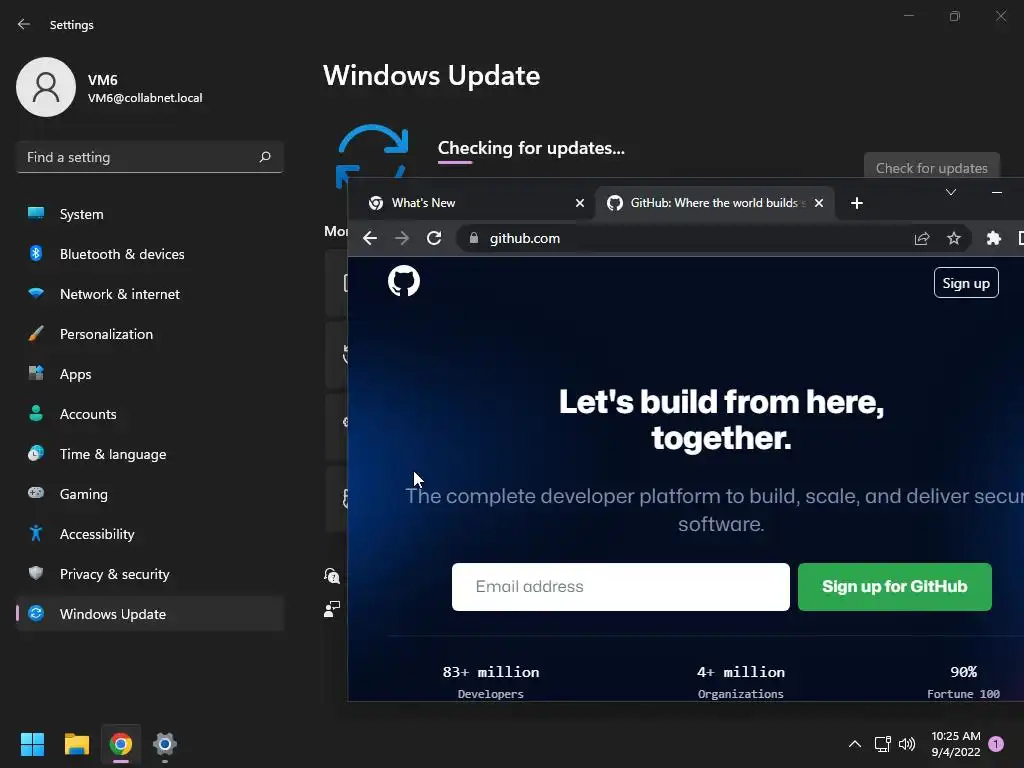
Task: Open the clock showing 10:25 AM
Action: click(955, 744)
